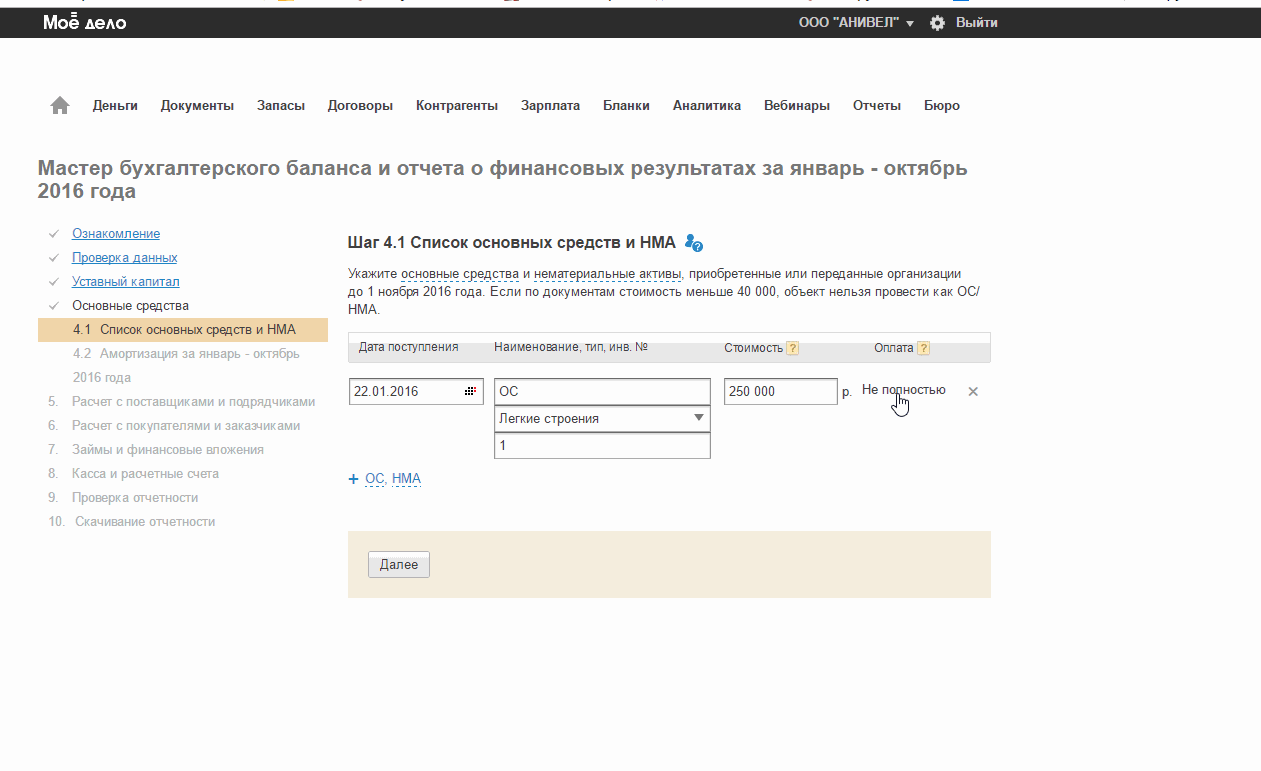Viewport: 1261px width, 771px height.
Task: Select step 4.2 Амортизация за январь - октябрь
Action: tap(186, 365)
